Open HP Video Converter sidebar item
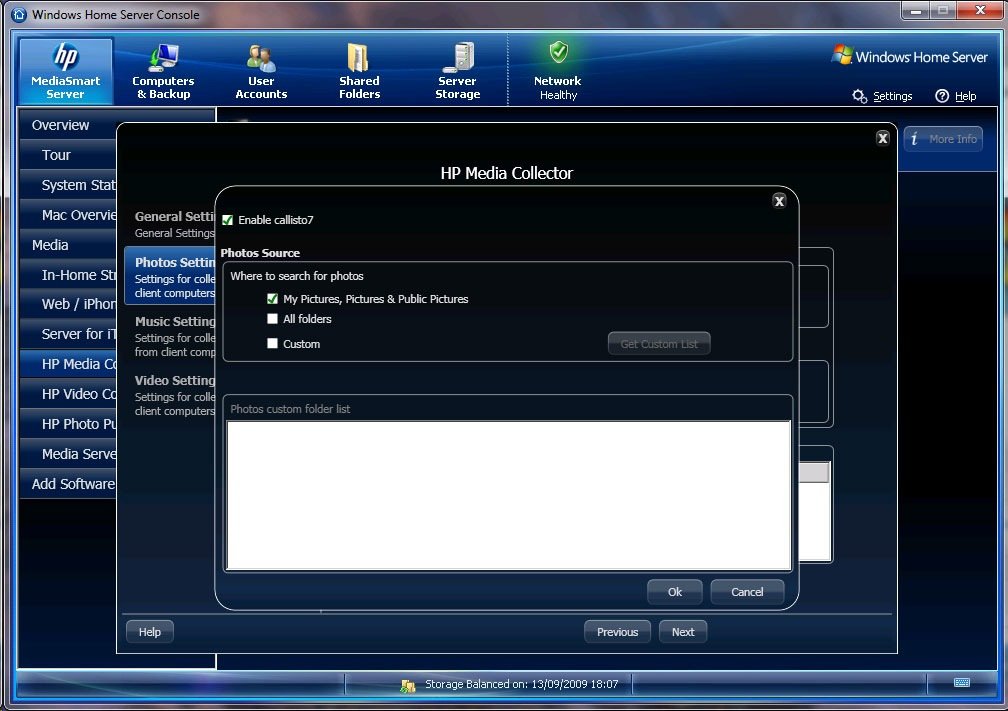This screenshot has height=711, width=1008. pos(68,394)
